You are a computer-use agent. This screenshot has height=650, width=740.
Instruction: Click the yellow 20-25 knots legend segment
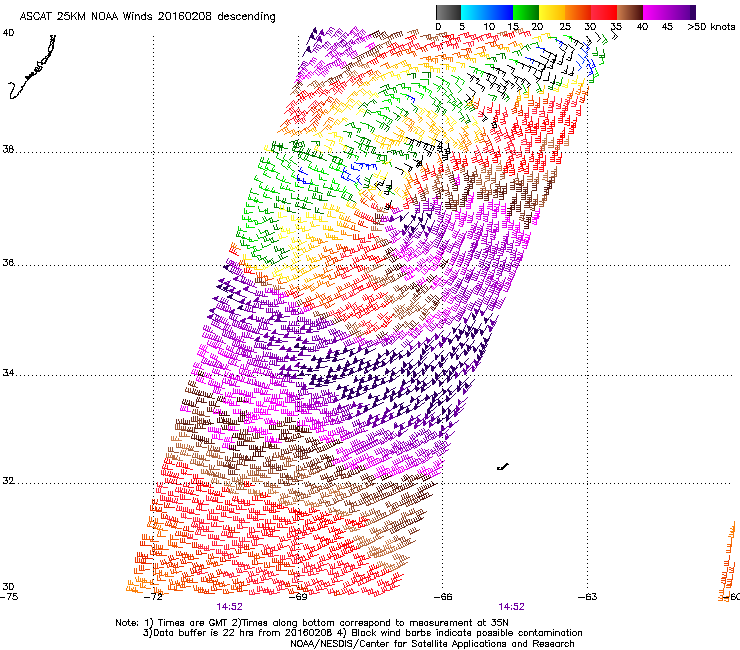click(552, 12)
